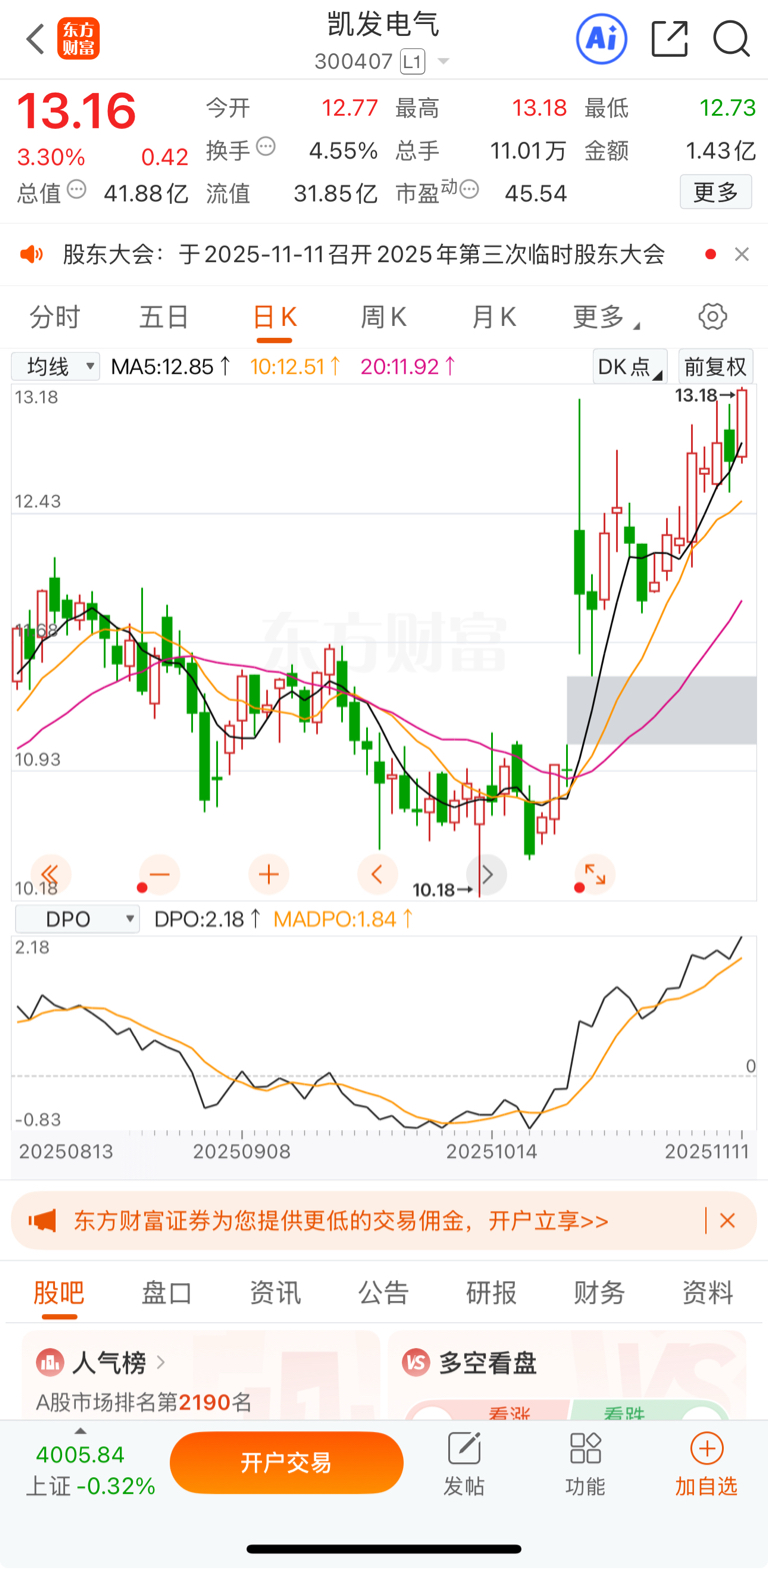Open the 股吧 tab
The width and height of the screenshot is (768, 1569).
pyautogui.click(x=59, y=1293)
